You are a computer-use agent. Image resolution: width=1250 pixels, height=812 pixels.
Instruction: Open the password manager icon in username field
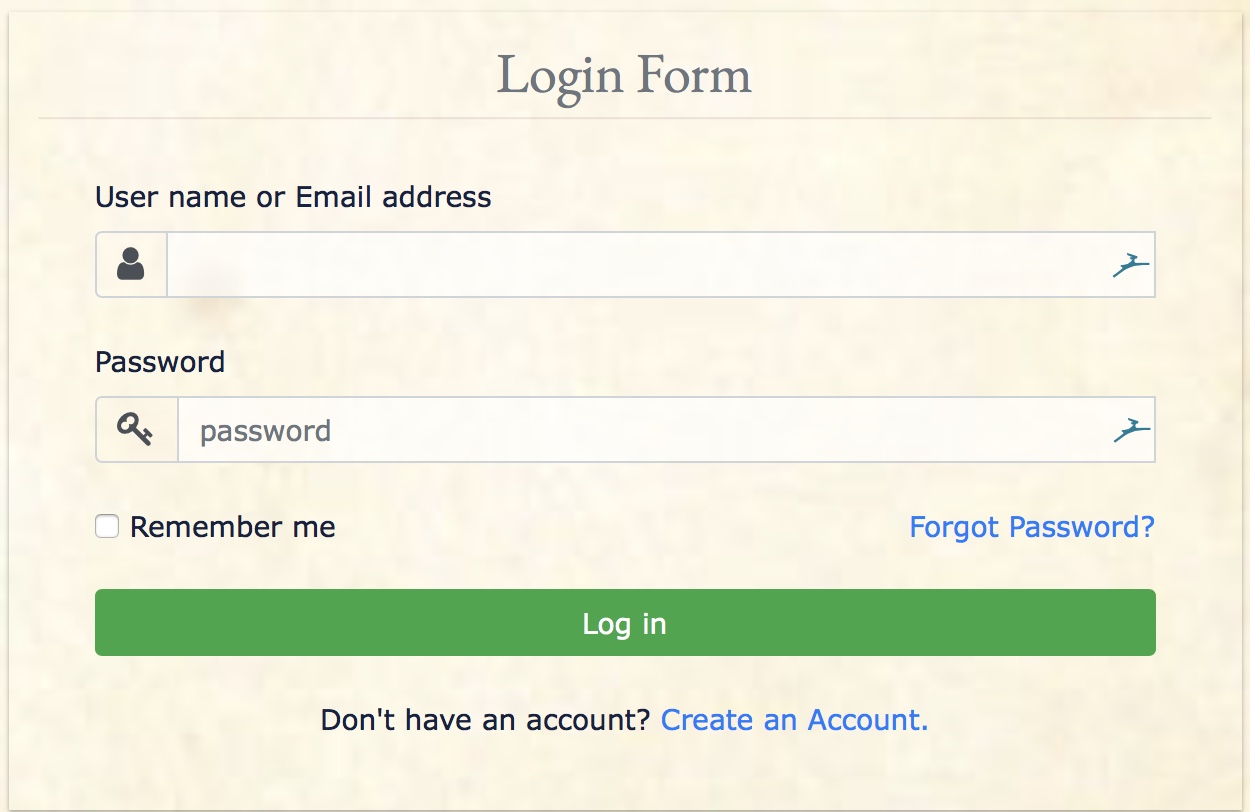coord(1131,265)
